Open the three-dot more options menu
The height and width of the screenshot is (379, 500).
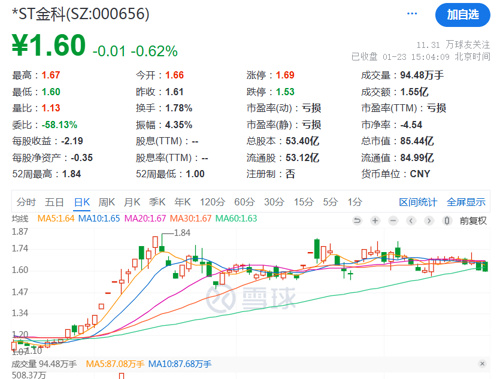412,14
